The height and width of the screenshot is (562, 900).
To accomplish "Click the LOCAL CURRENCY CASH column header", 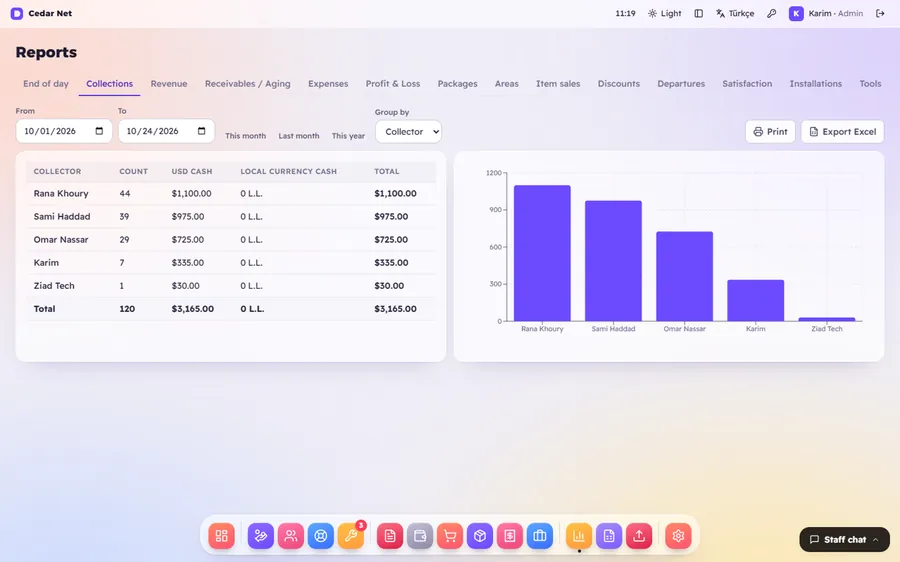I will point(288,171).
